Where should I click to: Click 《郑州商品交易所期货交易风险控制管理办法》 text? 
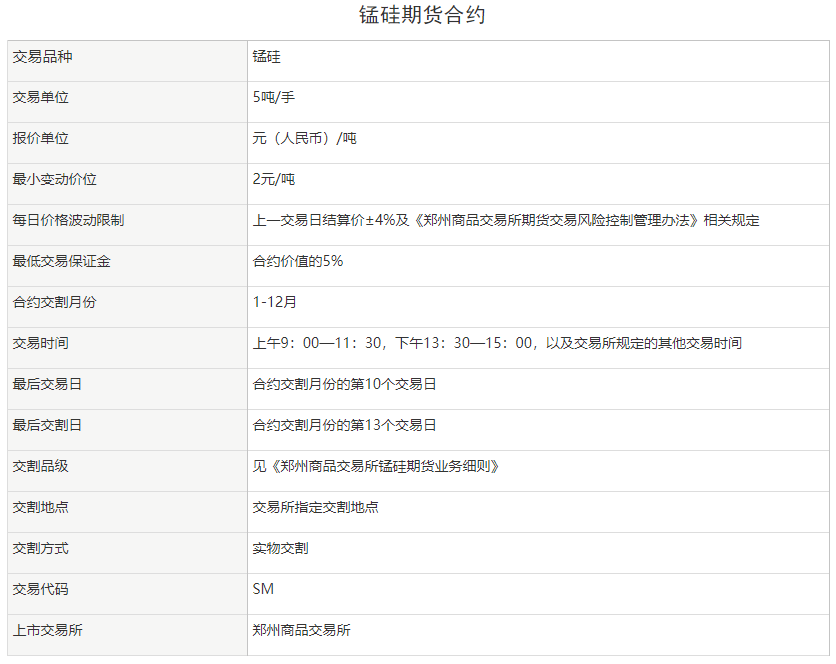[555, 221]
